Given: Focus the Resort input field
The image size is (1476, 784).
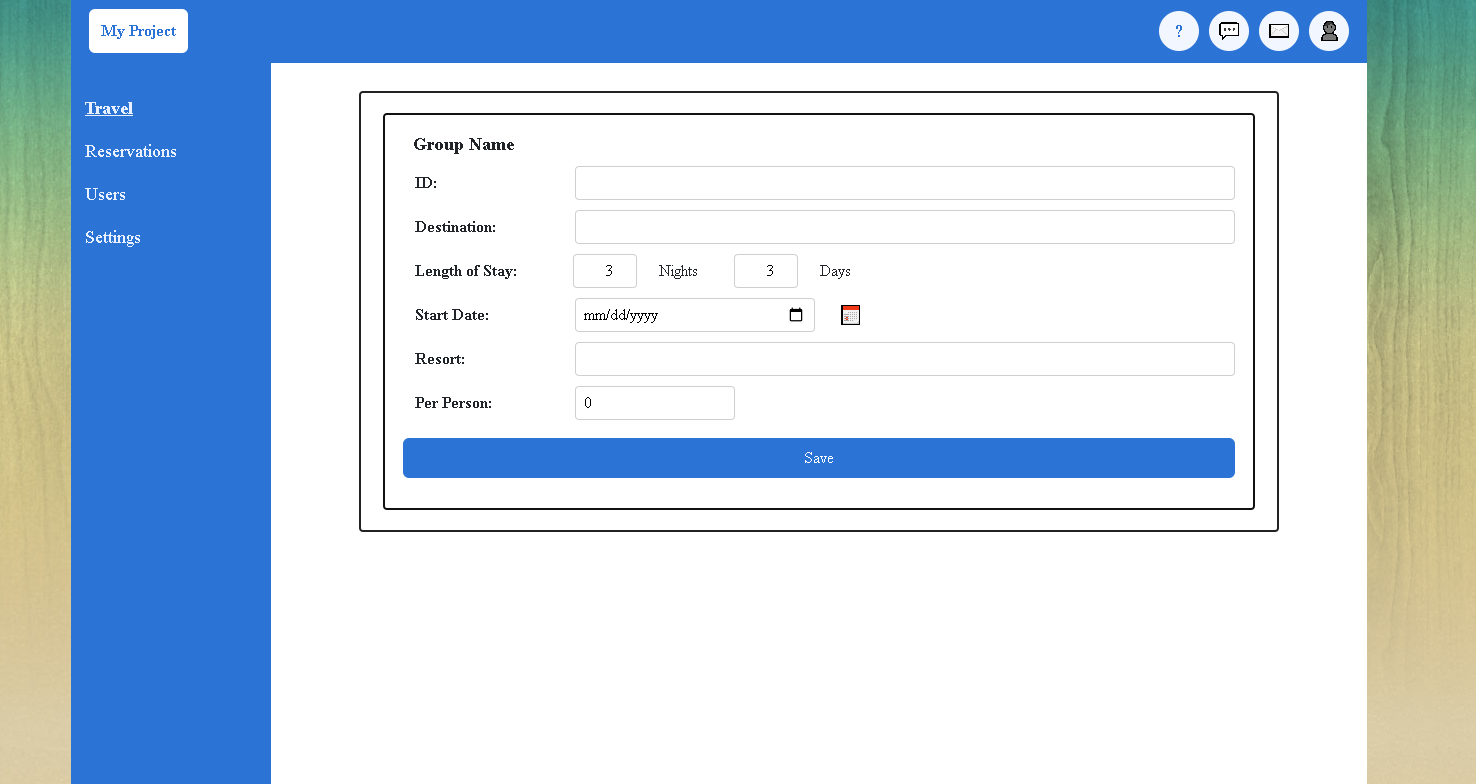Looking at the screenshot, I should [905, 359].
